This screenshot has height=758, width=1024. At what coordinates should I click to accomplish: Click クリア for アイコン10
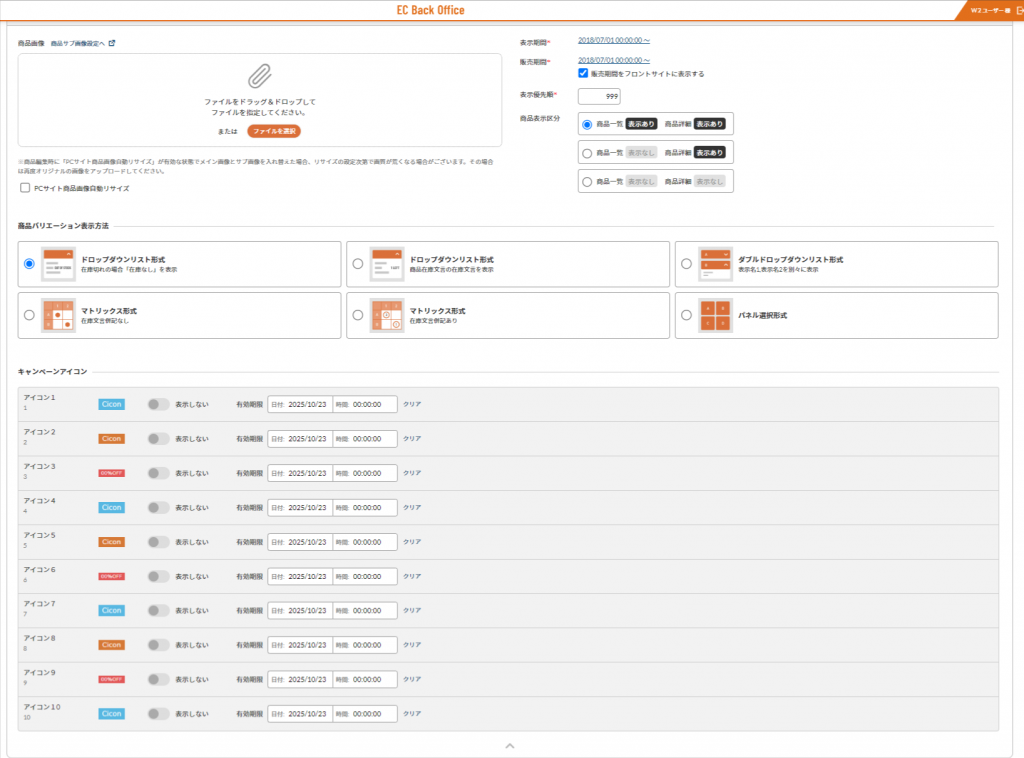(412, 714)
